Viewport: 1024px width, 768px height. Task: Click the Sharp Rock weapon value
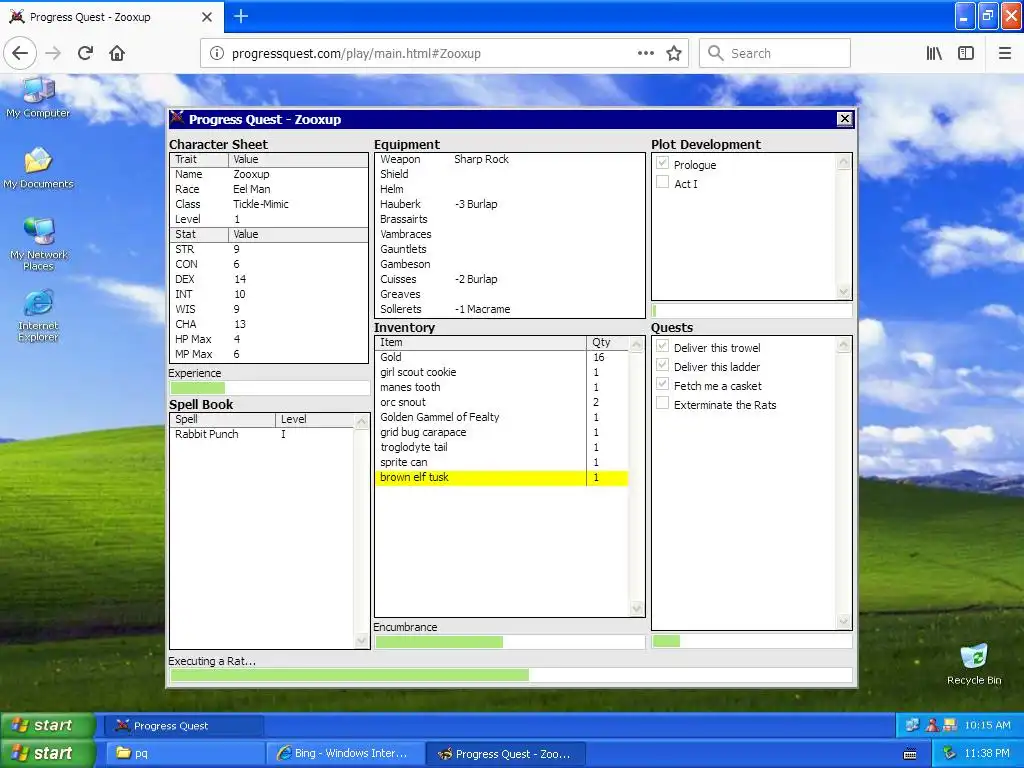pos(481,159)
